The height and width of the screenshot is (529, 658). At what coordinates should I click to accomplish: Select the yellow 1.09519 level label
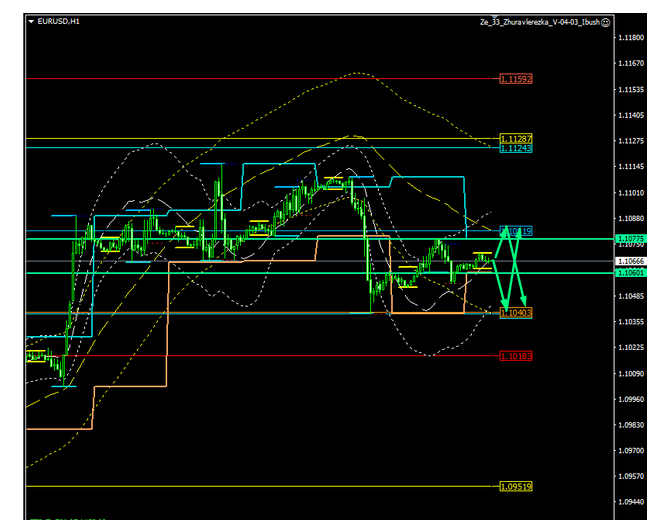point(515,486)
